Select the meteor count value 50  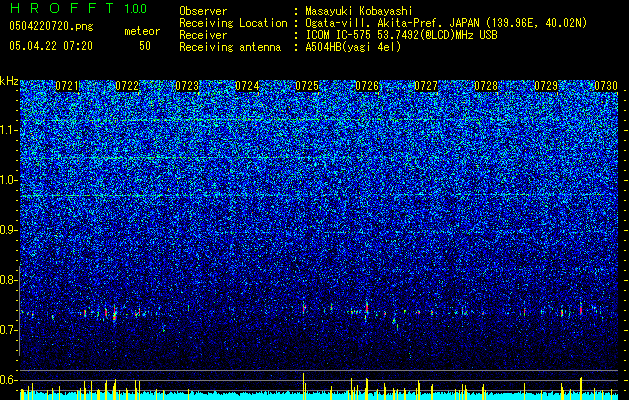pos(145,46)
